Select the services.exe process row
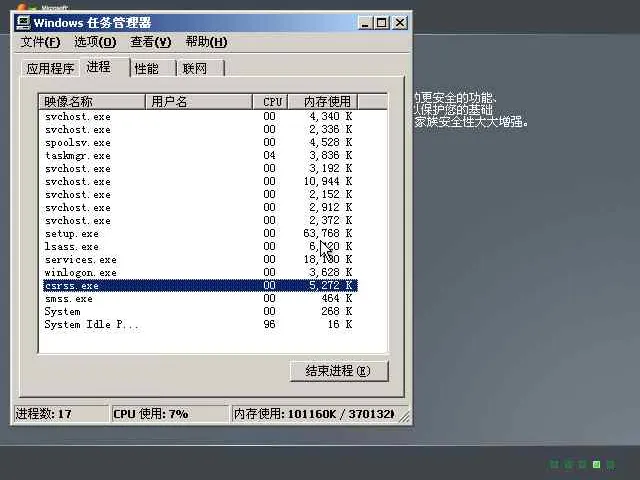This screenshot has width=640, height=480. pos(200,260)
